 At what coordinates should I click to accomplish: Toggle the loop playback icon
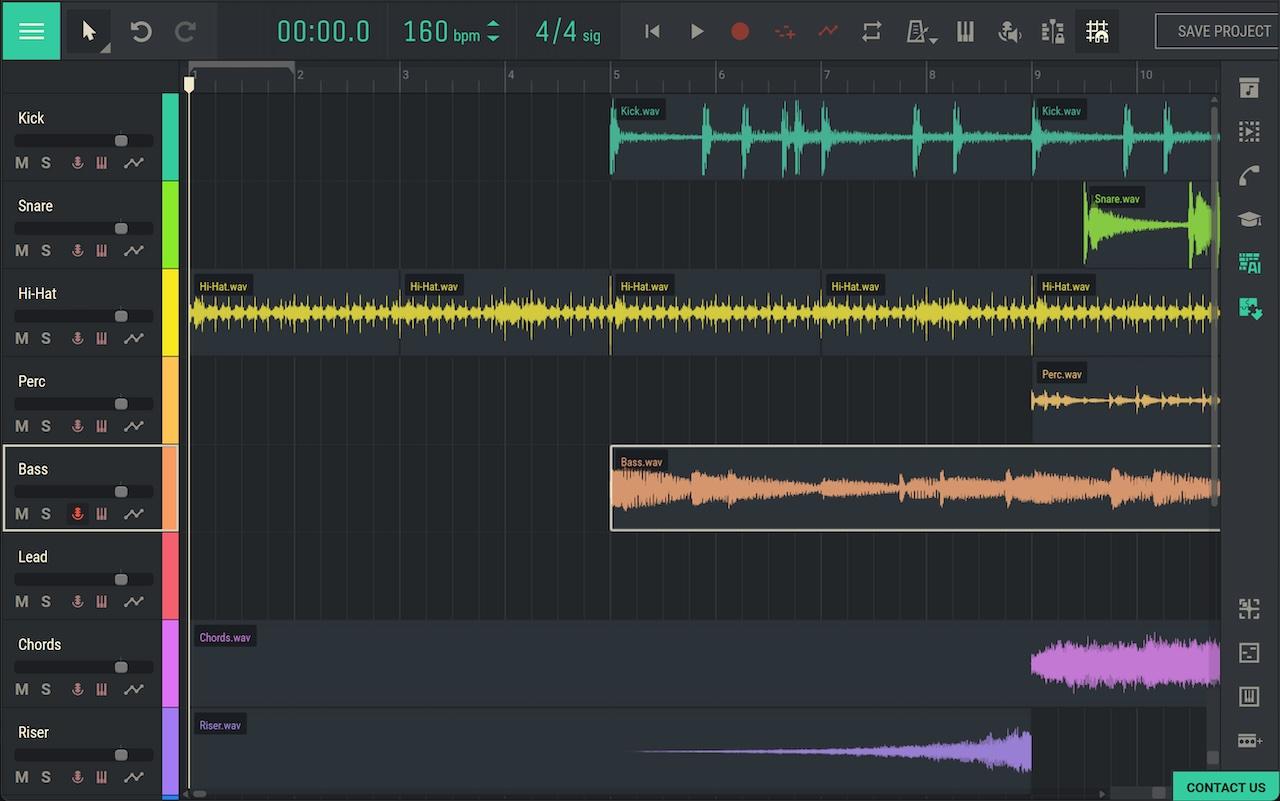tap(871, 32)
